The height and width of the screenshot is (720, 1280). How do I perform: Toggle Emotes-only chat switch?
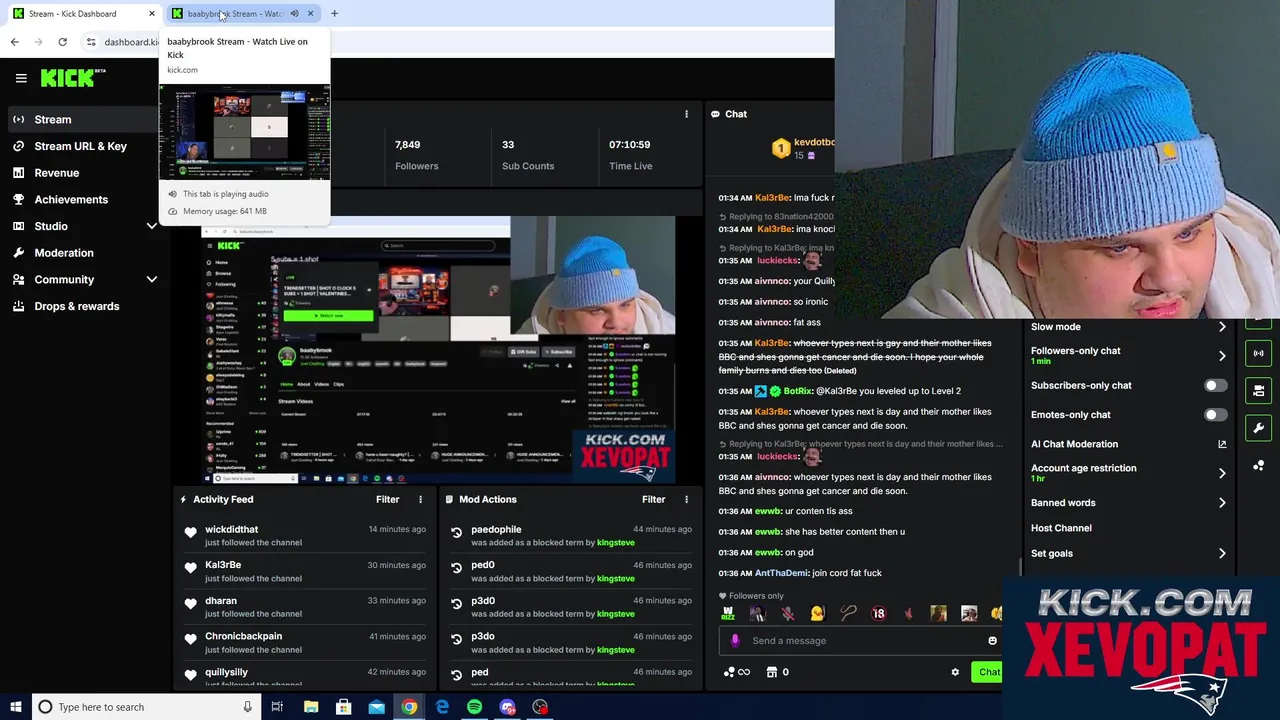click(1215, 414)
